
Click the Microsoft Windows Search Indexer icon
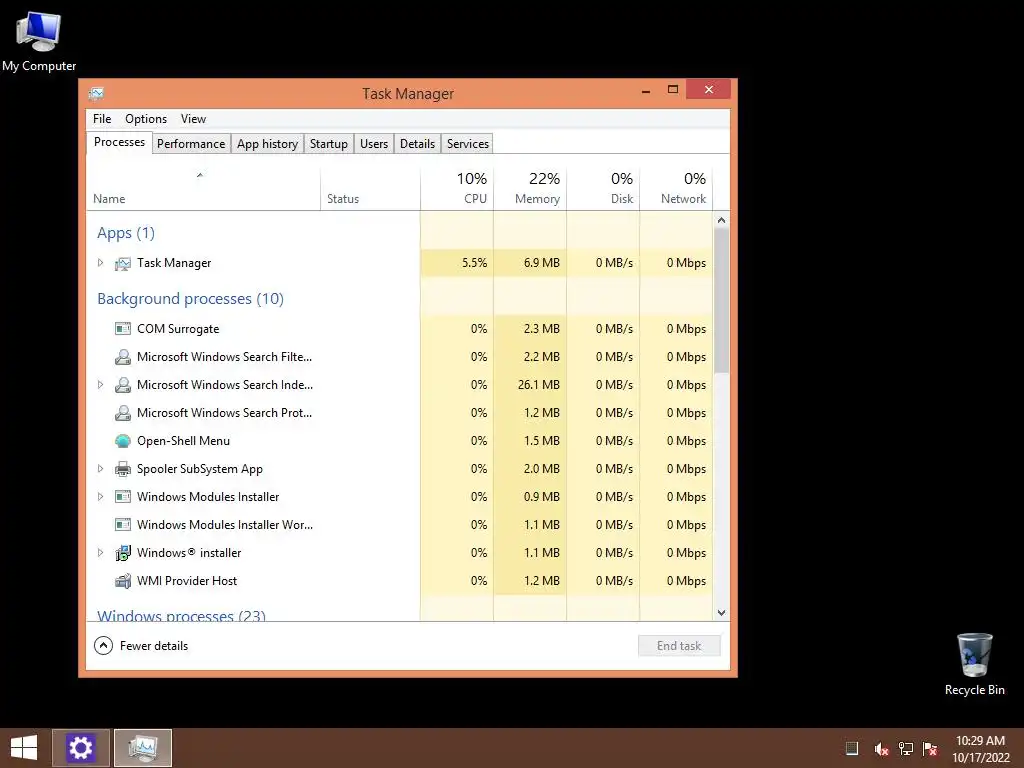(x=123, y=385)
